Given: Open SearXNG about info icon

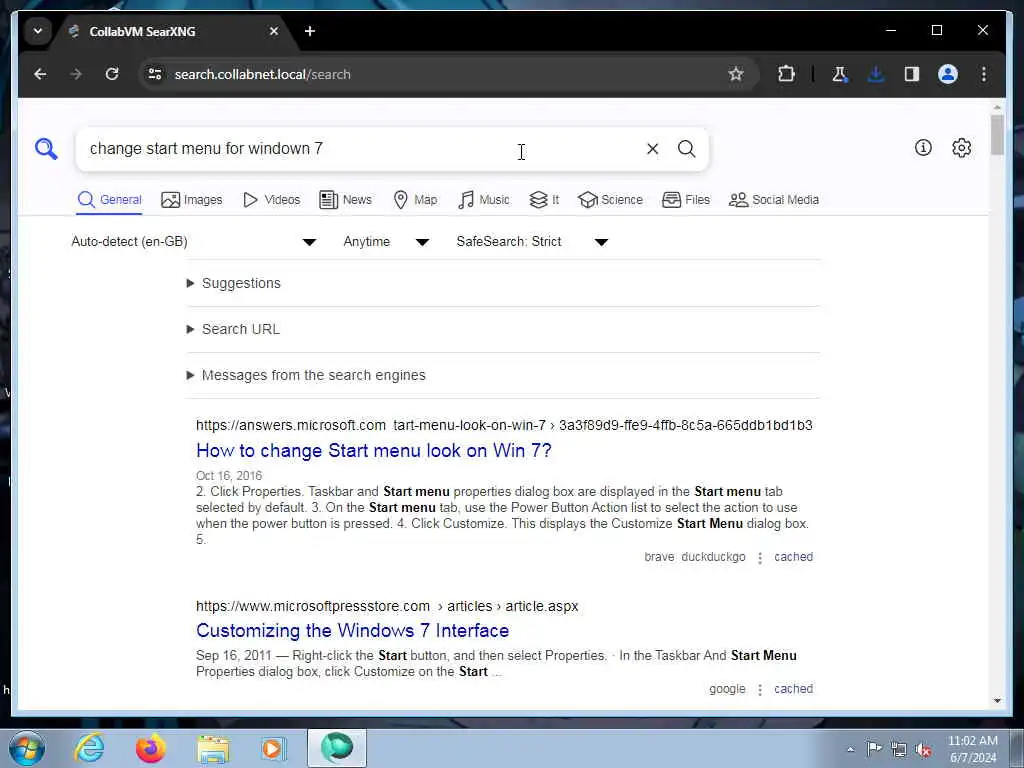Looking at the screenshot, I should 923,148.
